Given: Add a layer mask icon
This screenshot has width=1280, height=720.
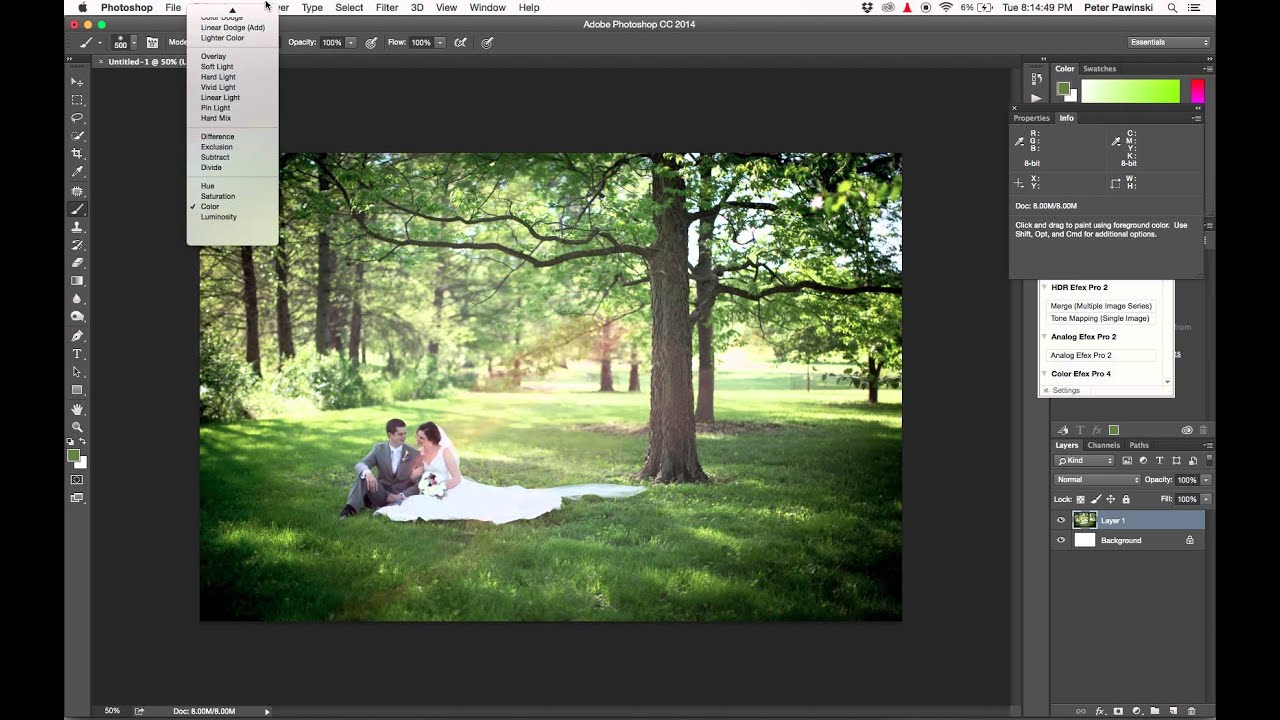Looking at the screenshot, I should (x=1118, y=711).
